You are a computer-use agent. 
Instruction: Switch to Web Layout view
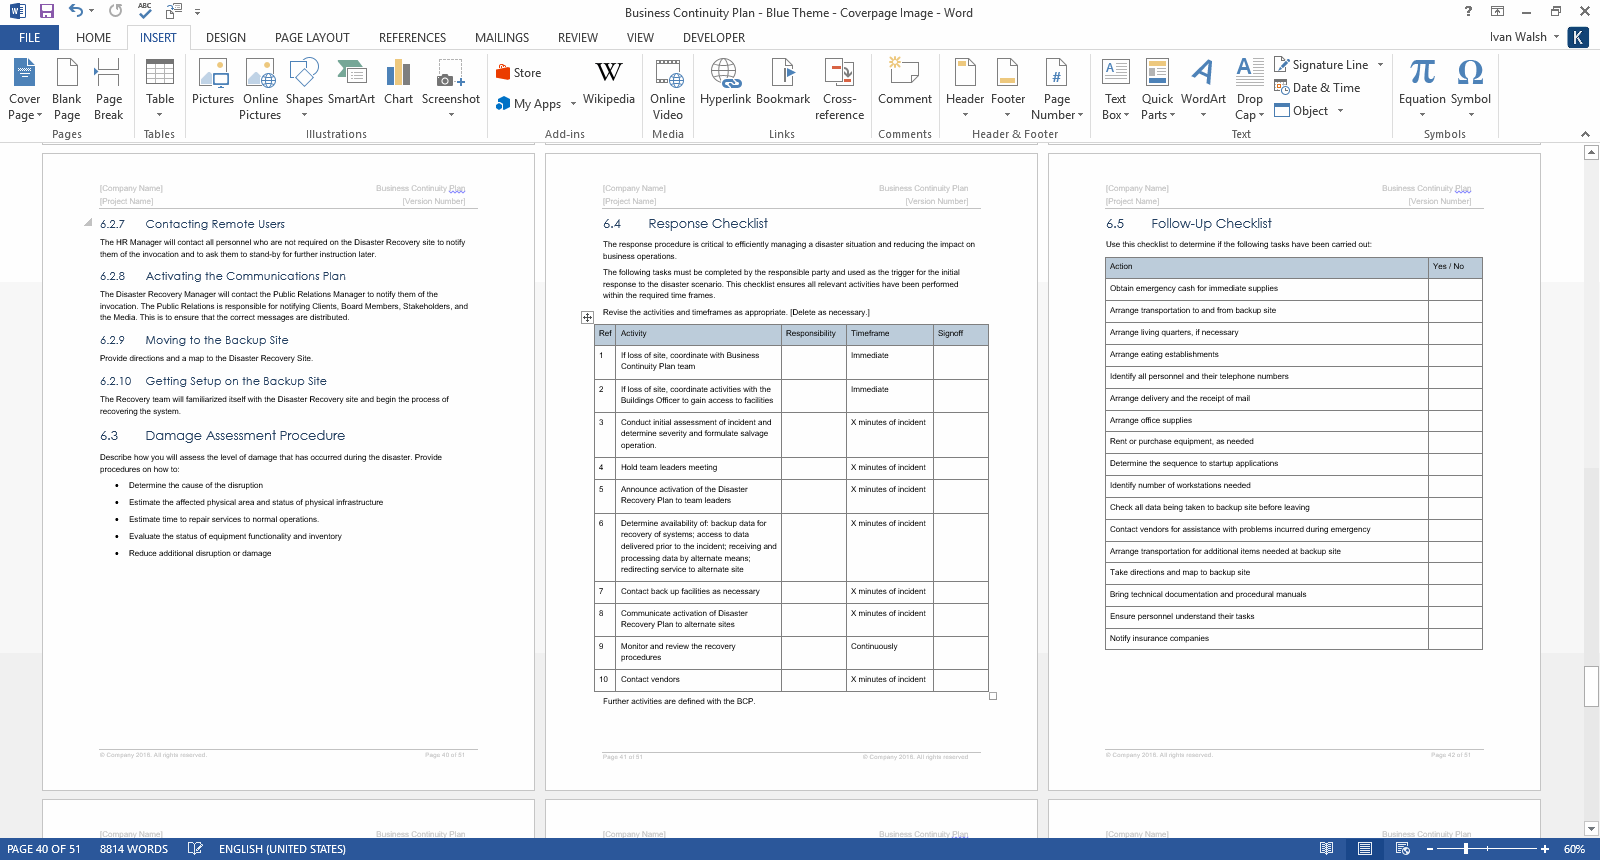(1403, 849)
